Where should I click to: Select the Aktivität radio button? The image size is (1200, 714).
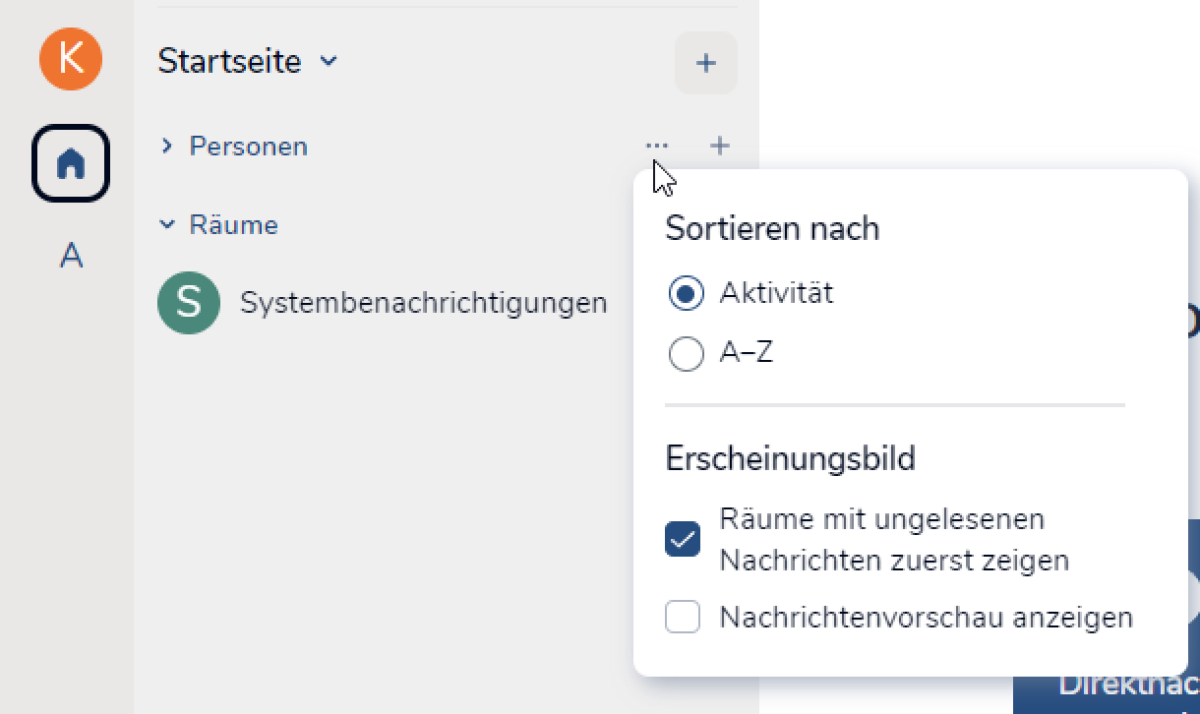pyautogui.click(x=686, y=294)
